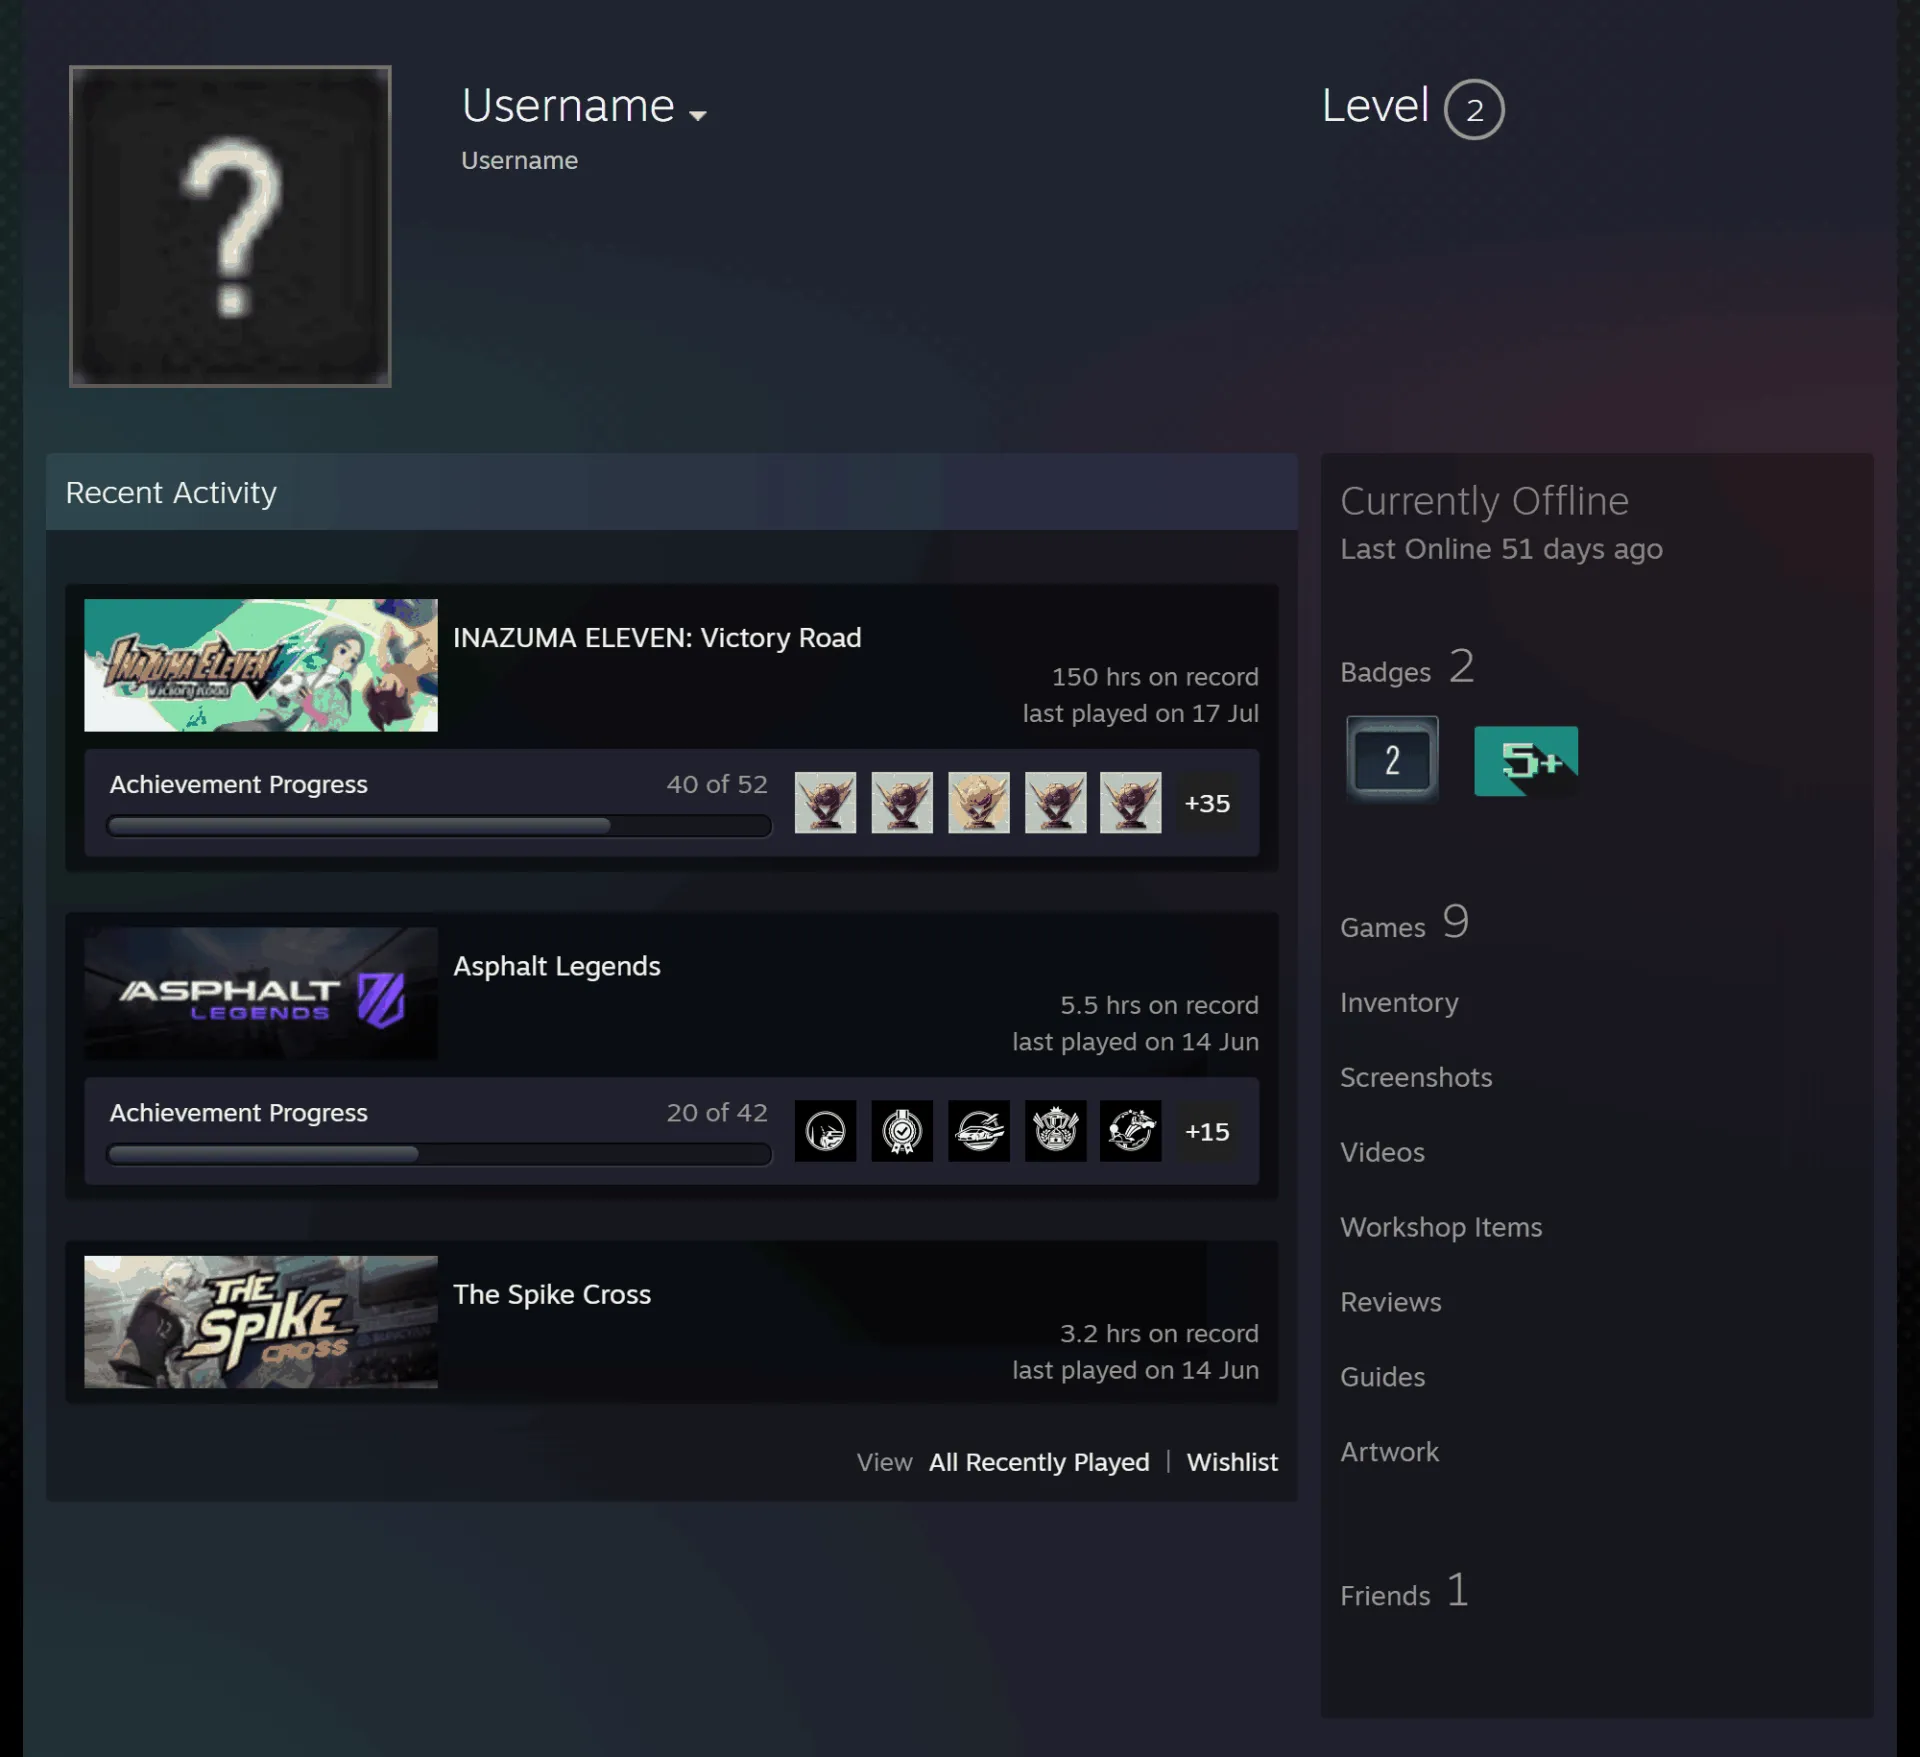Click the green 5+ games badge icon

pos(1526,761)
